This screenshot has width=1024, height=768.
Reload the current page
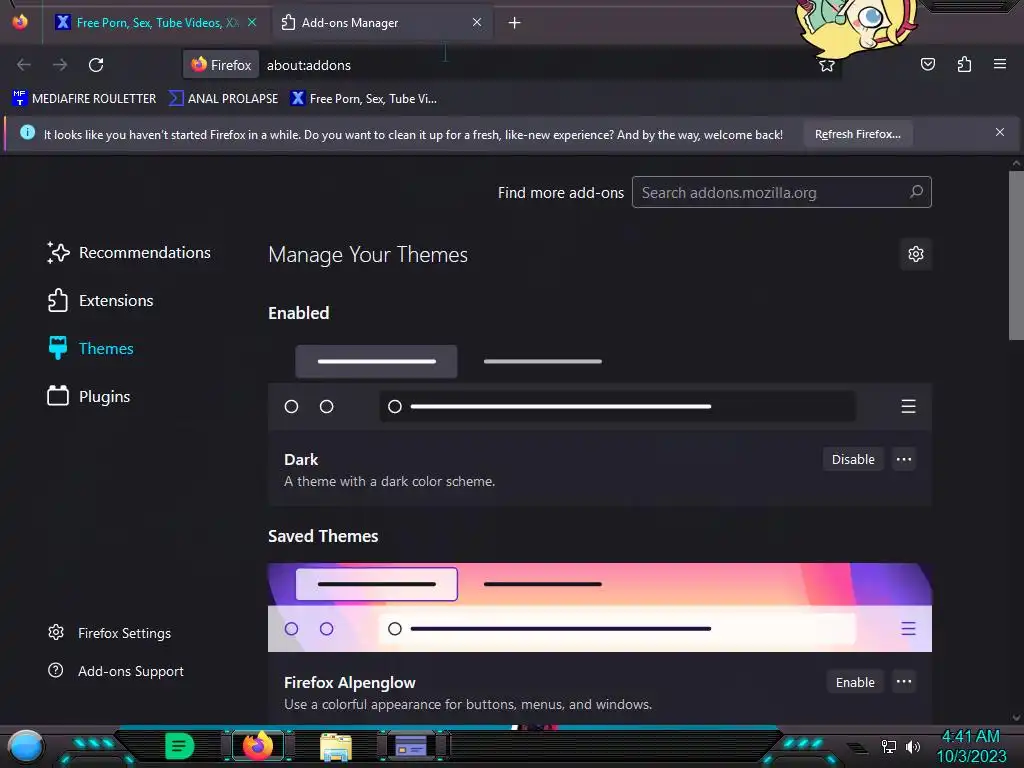[96, 65]
